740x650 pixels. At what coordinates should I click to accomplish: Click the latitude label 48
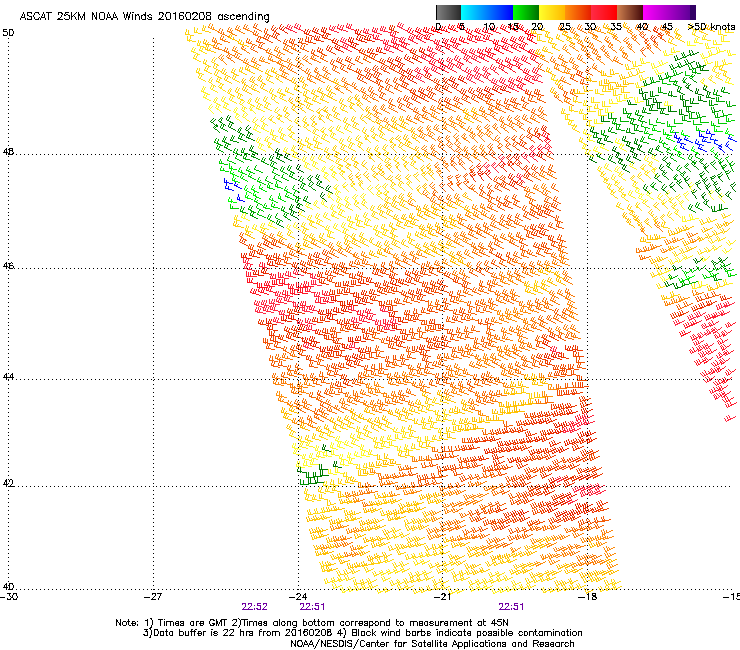pos(8,152)
